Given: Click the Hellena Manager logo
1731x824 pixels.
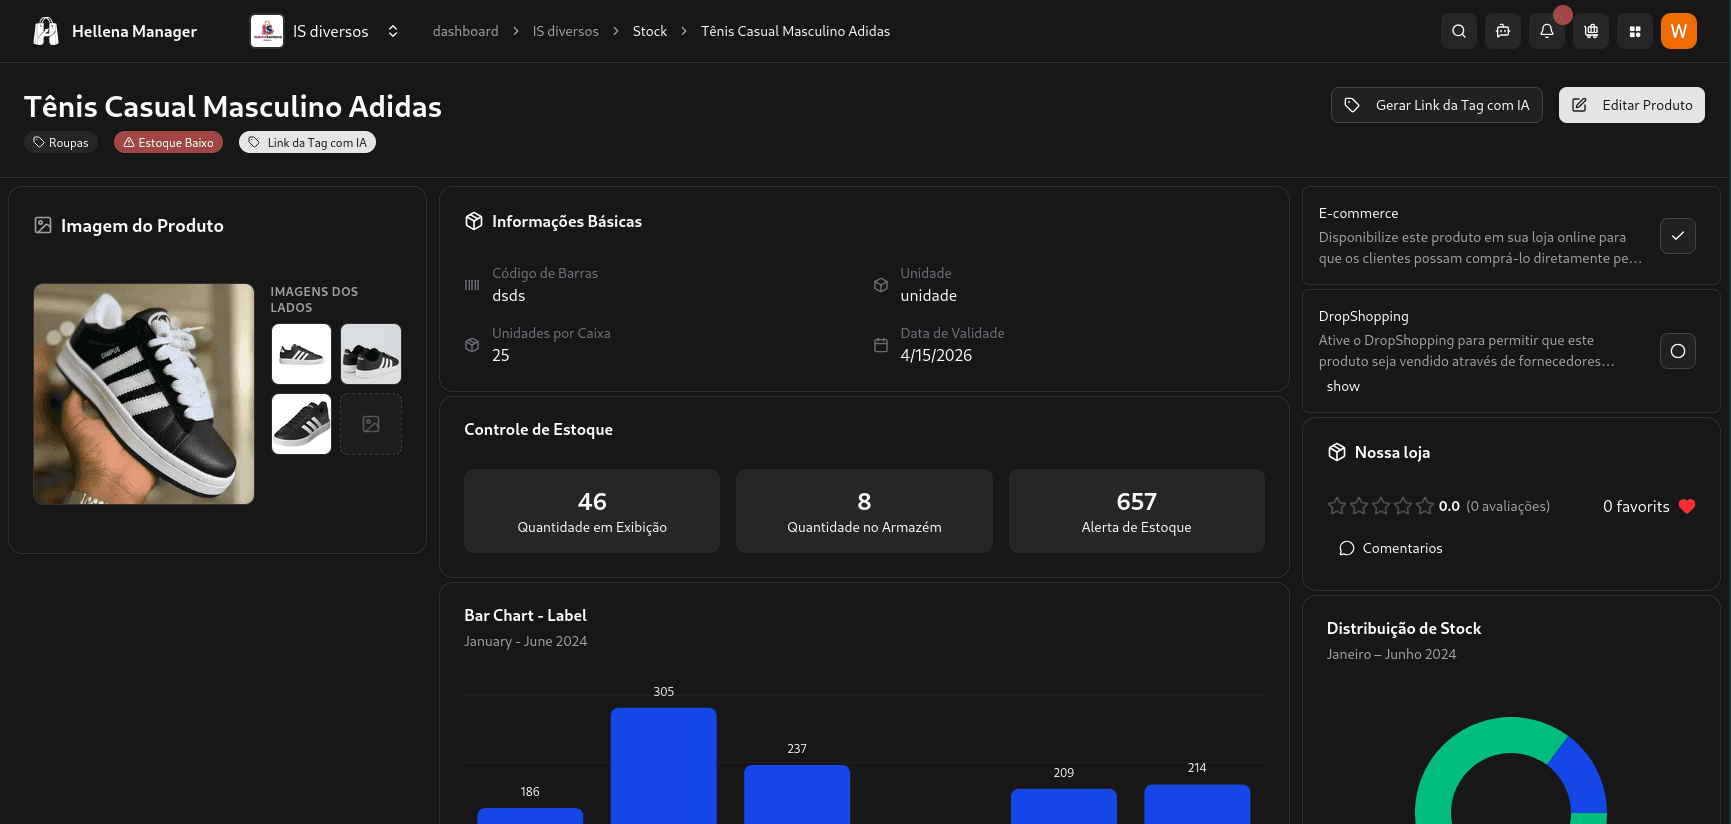Looking at the screenshot, I should [46, 31].
